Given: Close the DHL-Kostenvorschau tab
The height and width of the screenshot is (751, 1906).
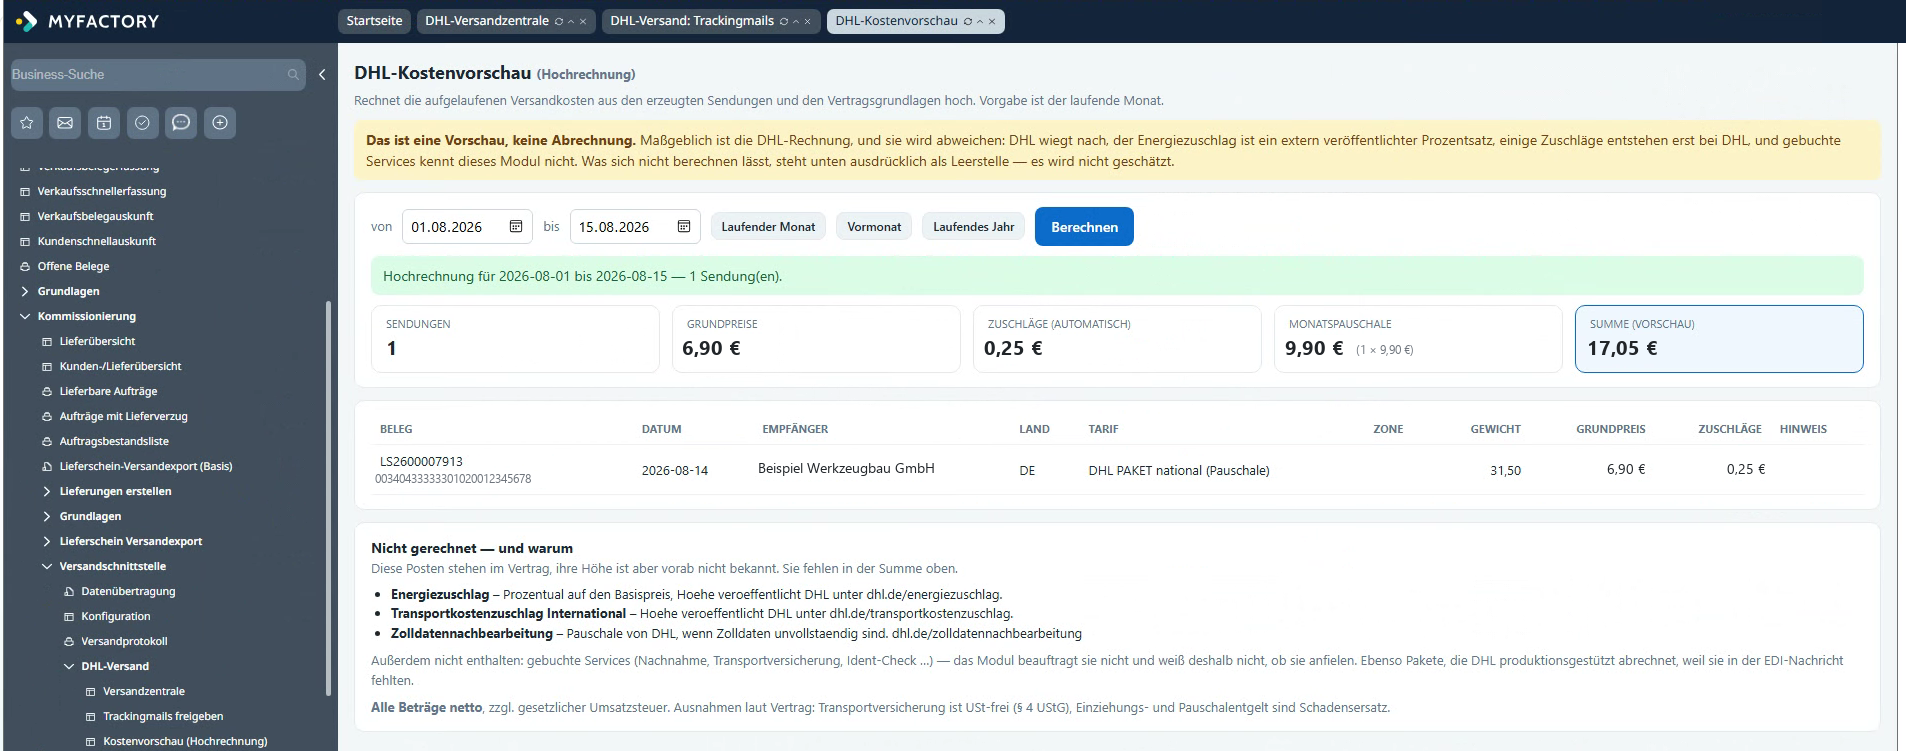Looking at the screenshot, I should click(x=992, y=21).
